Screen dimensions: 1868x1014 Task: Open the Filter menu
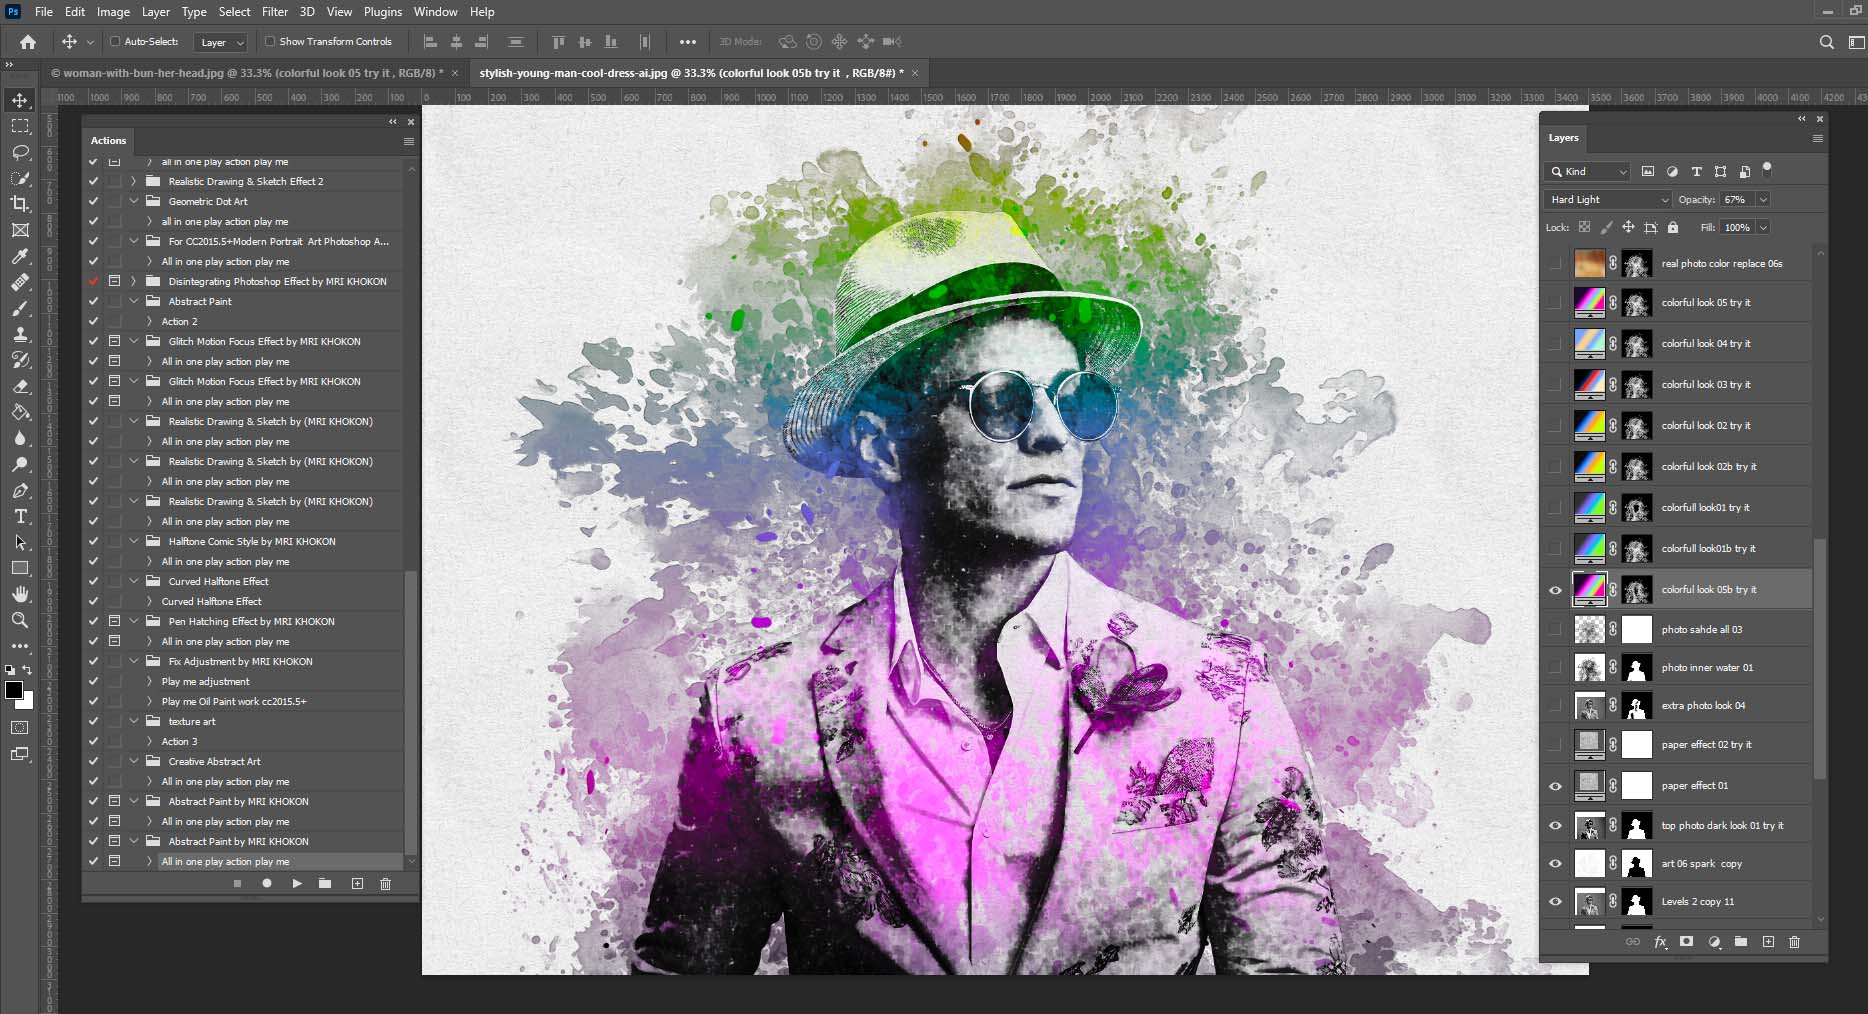pyautogui.click(x=274, y=12)
